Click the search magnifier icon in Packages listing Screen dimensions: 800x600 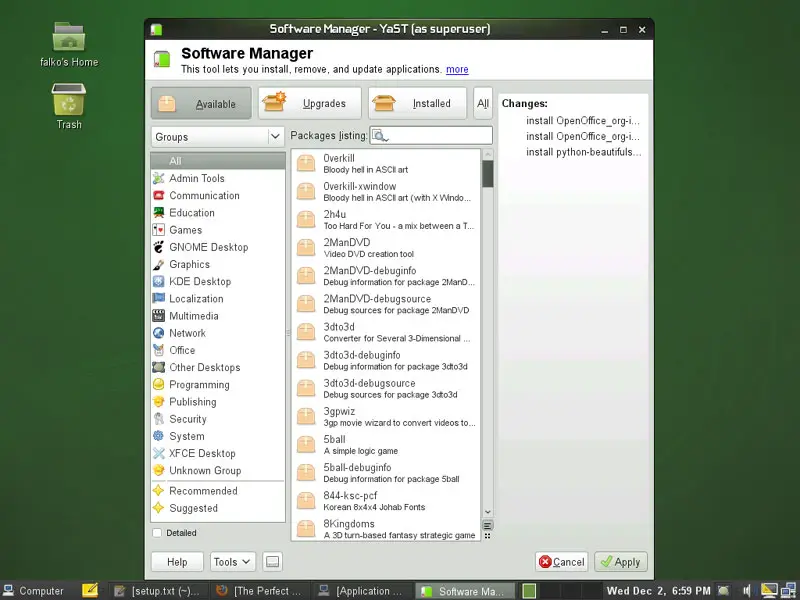380,136
